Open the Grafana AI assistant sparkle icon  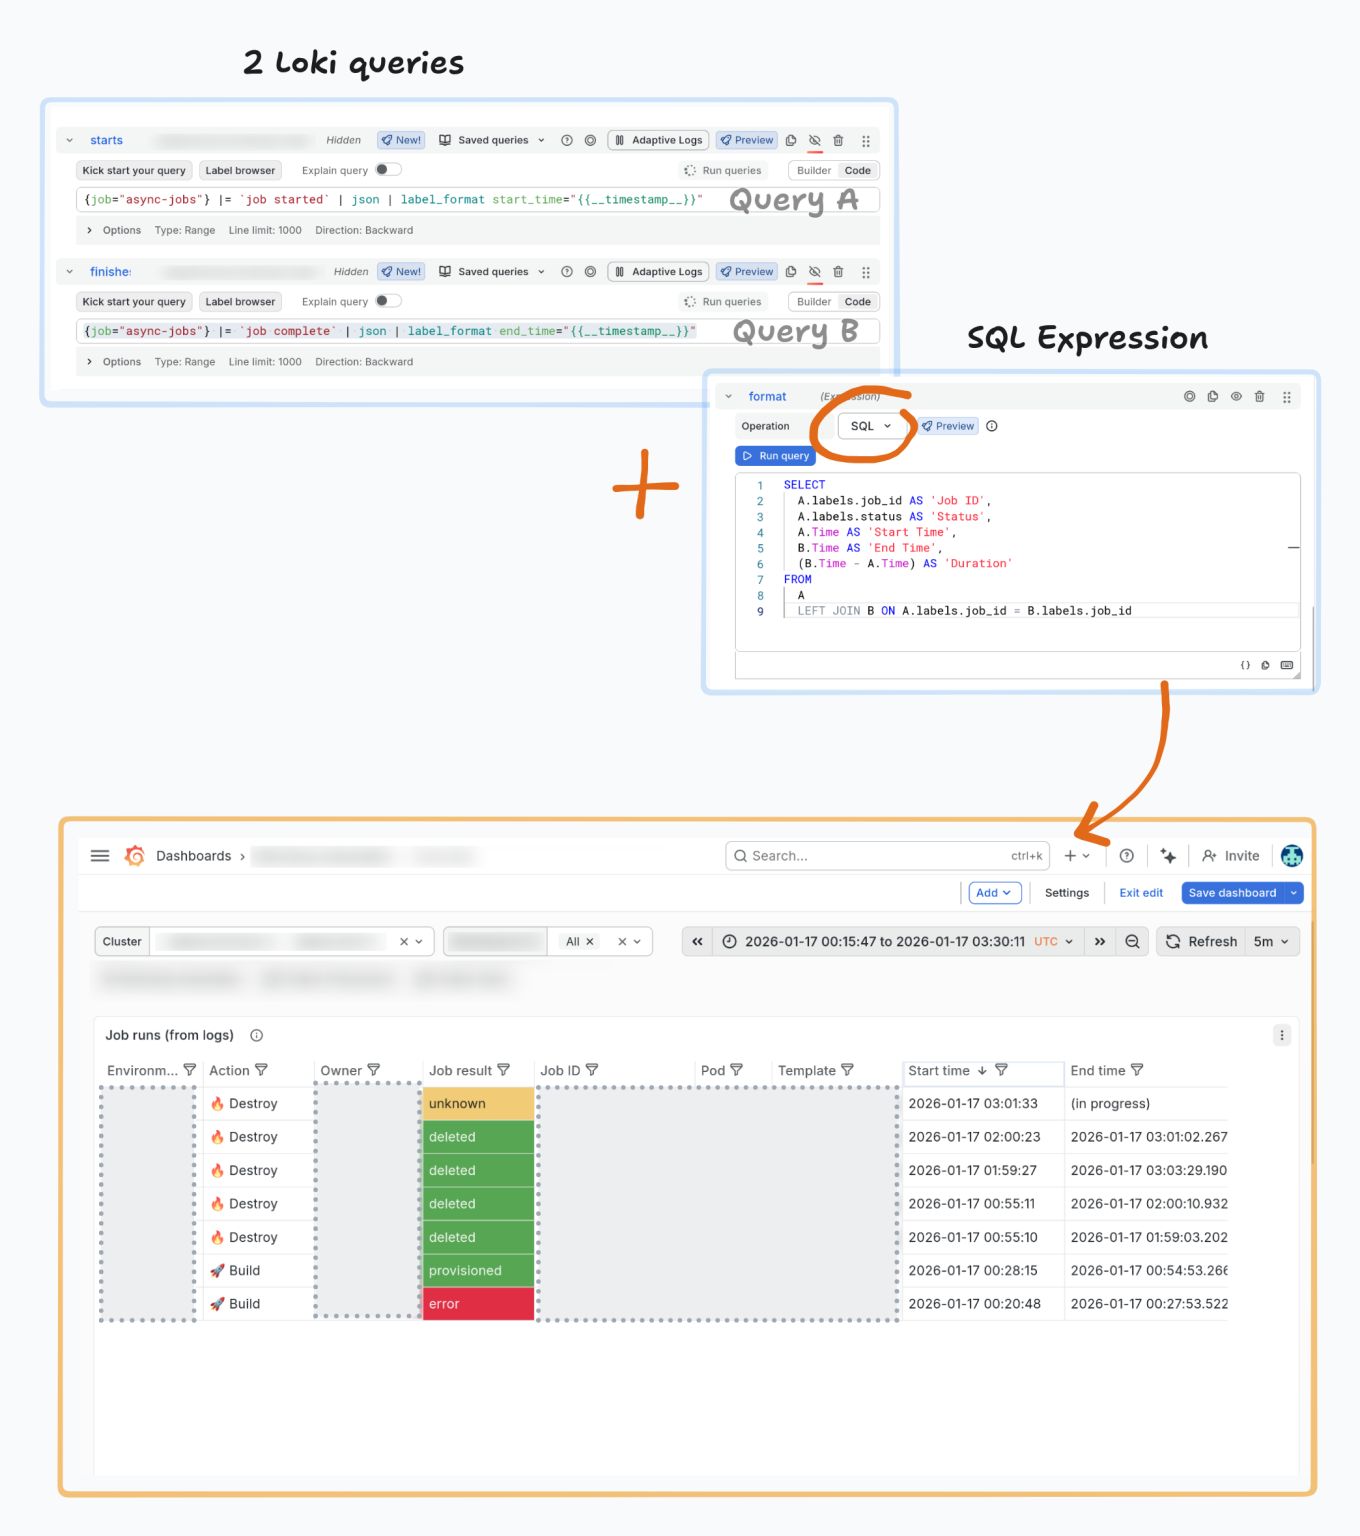pyautogui.click(x=1168, y=855)
